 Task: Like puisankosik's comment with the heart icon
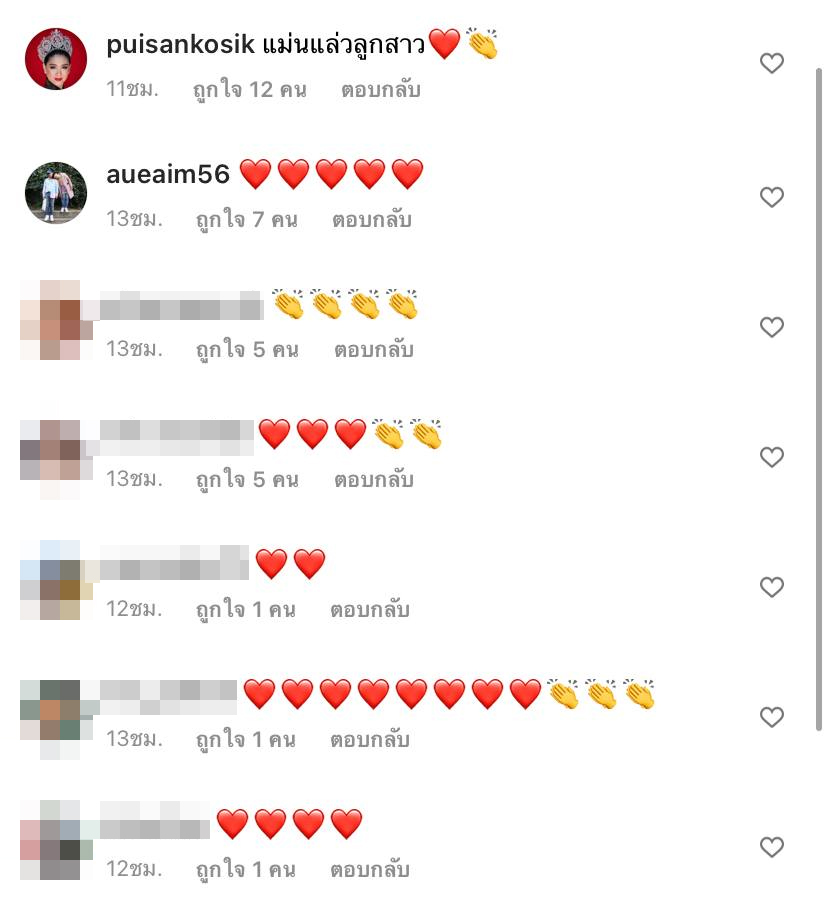[772, 63]
